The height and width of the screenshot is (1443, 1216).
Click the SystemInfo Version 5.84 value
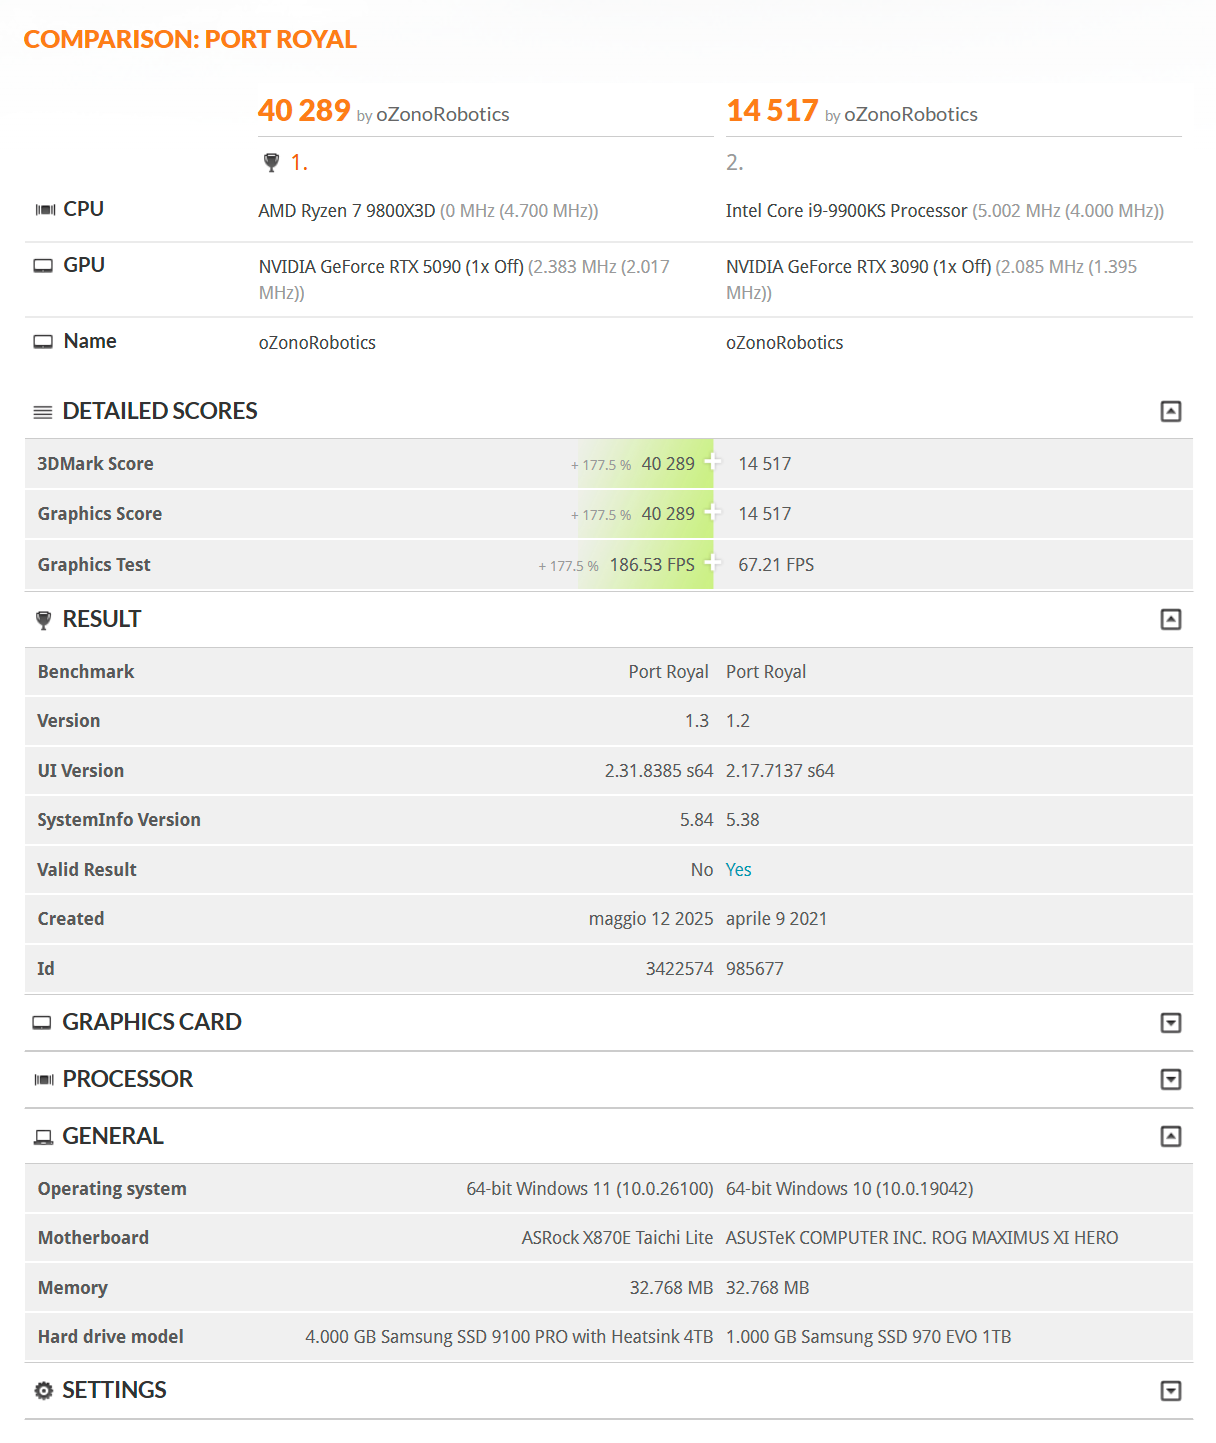pyautogui.click(x=697, y=820)
